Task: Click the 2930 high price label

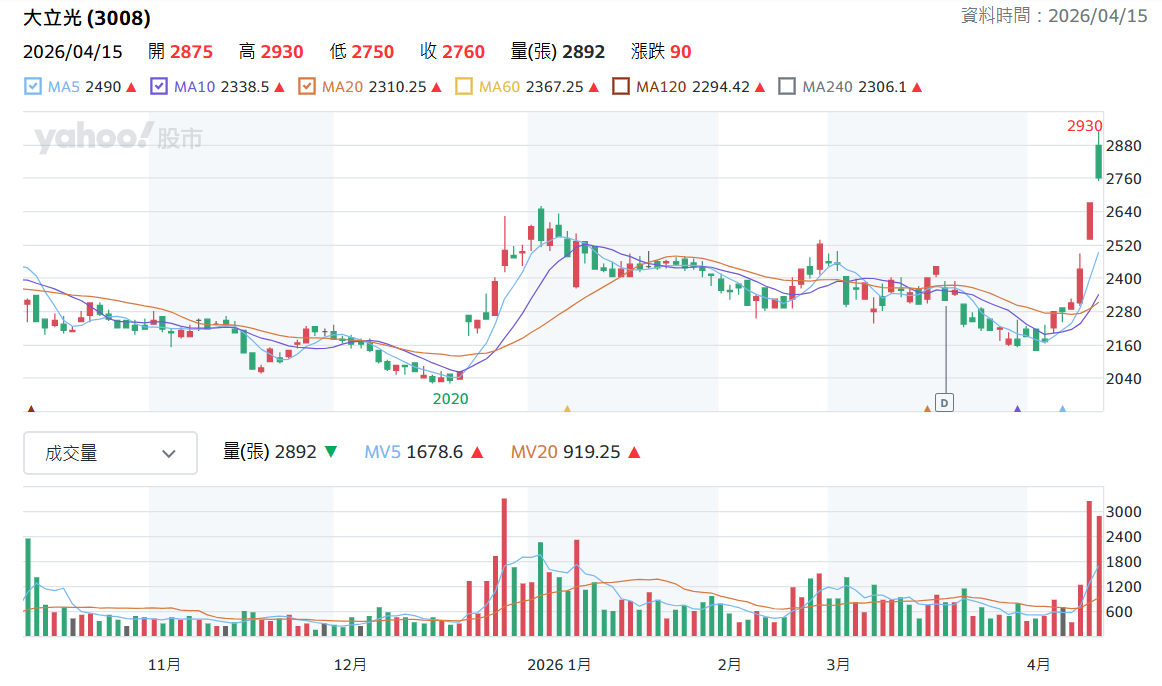Action: coord(1084,126)
